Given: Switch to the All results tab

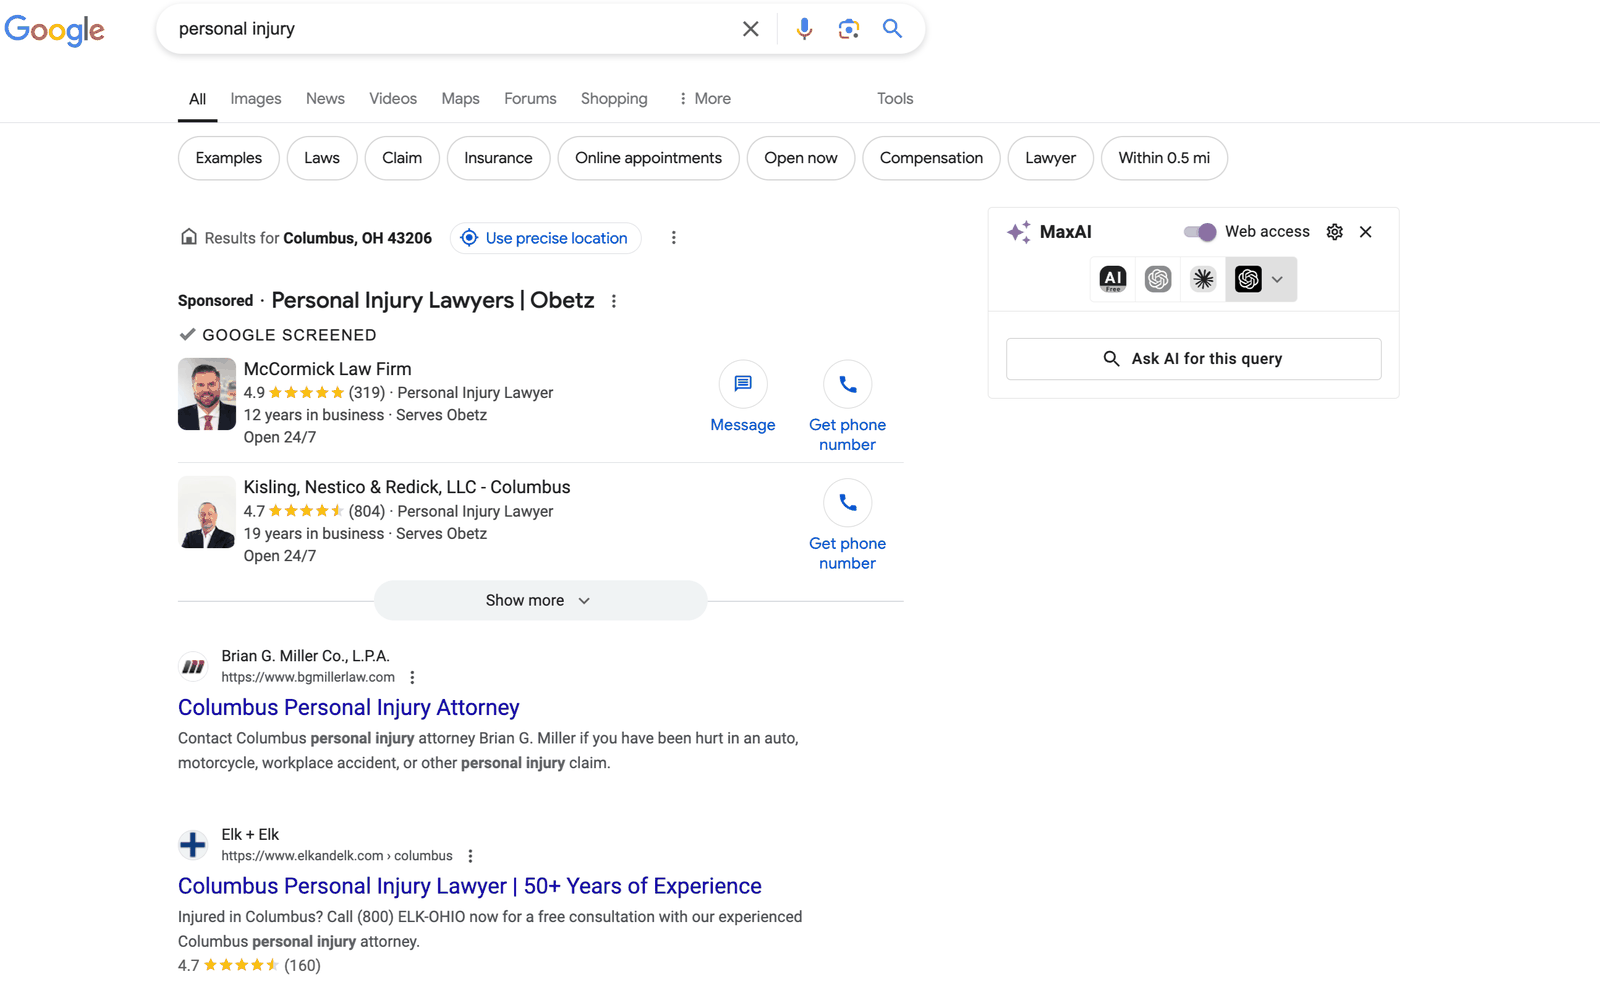Looking at the screenshot, I should (198, 99).
